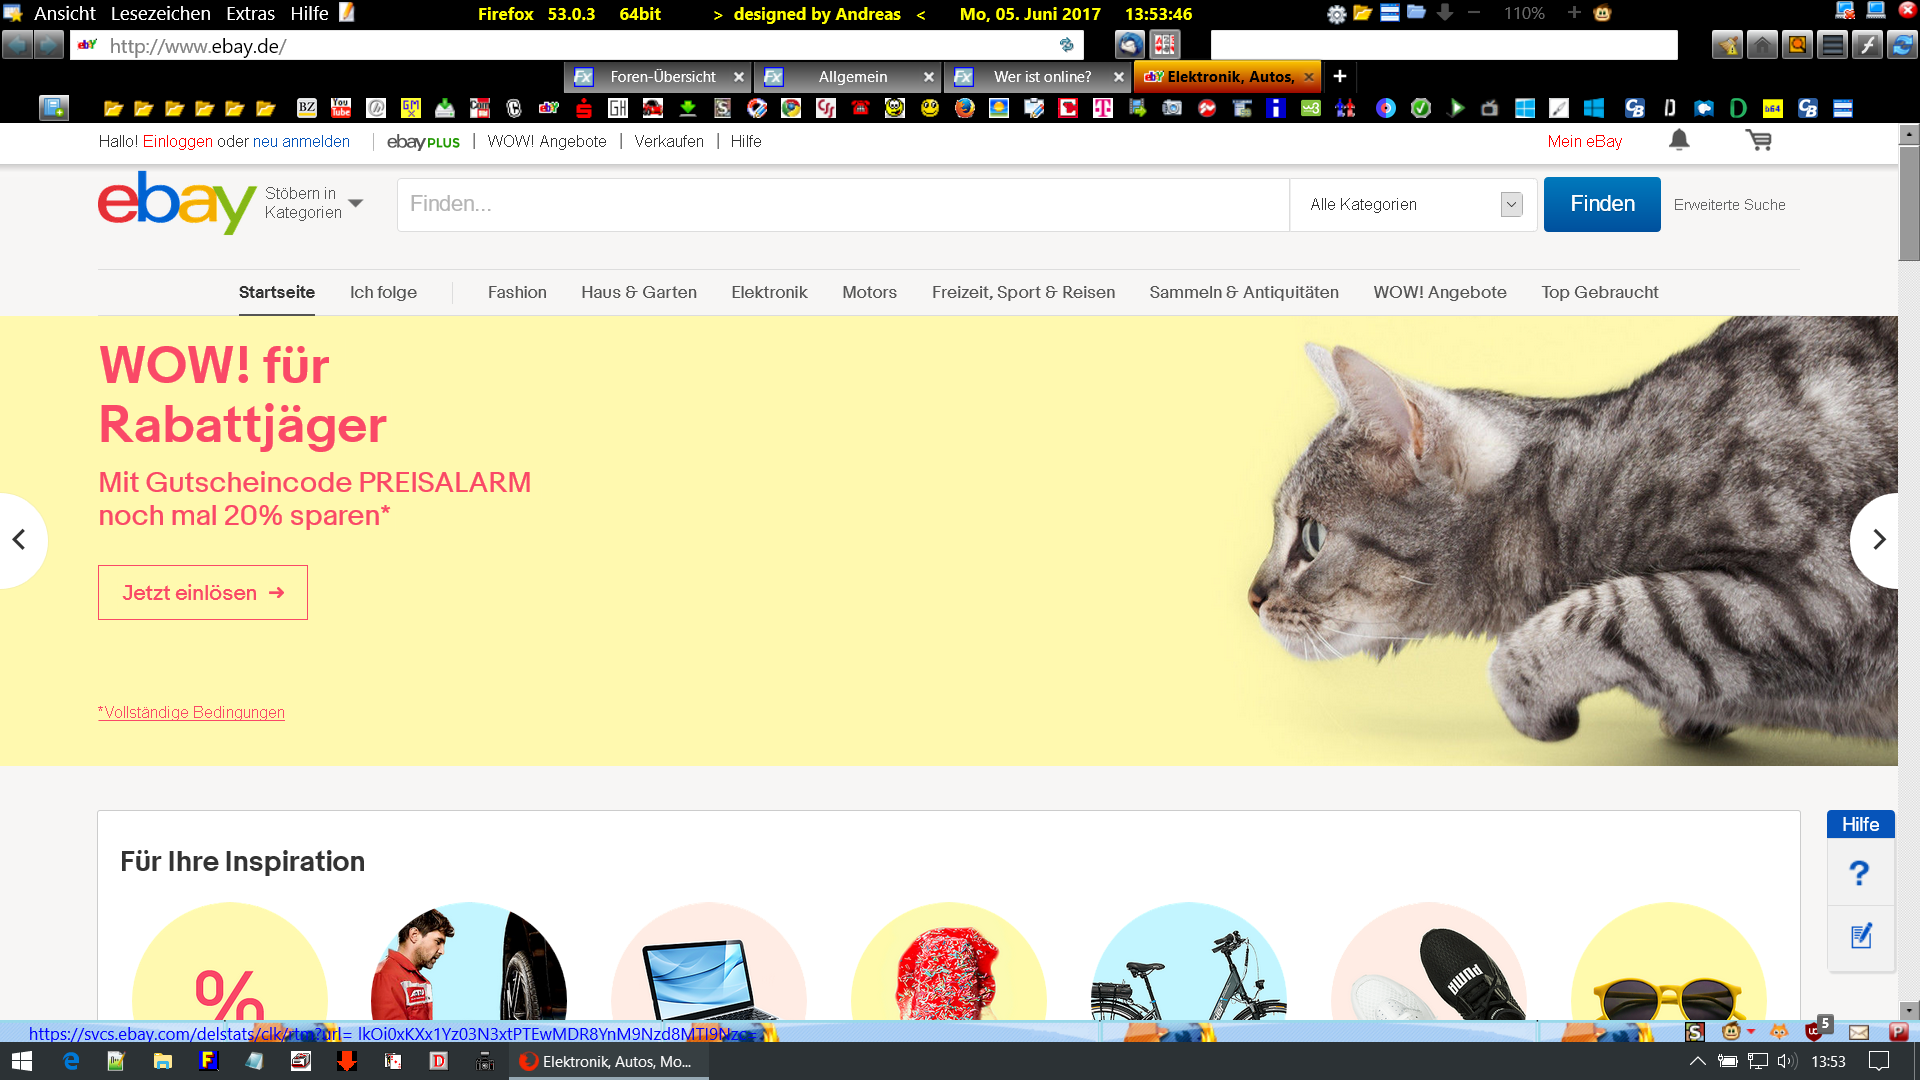Click the notification bell icon

tap(1679, 141)
